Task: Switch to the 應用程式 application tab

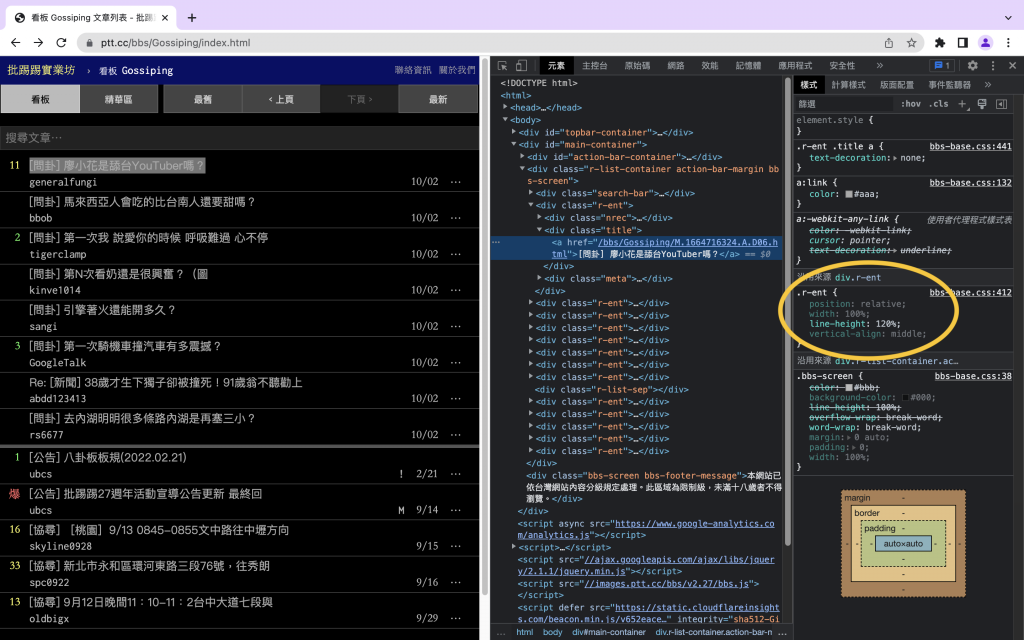Action: click(795, 65)
